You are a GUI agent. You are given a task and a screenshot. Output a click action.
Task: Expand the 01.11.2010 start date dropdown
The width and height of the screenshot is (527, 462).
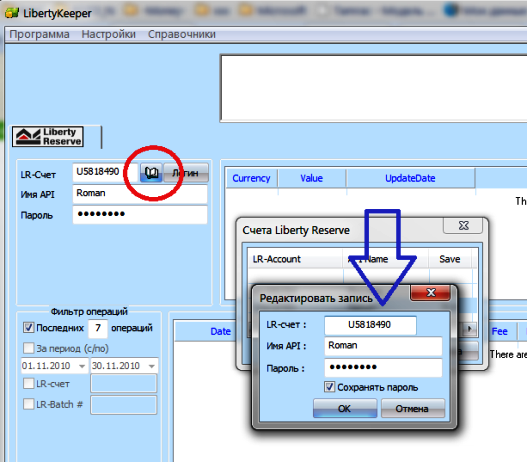pyautogui.click(x=82, y=366)
